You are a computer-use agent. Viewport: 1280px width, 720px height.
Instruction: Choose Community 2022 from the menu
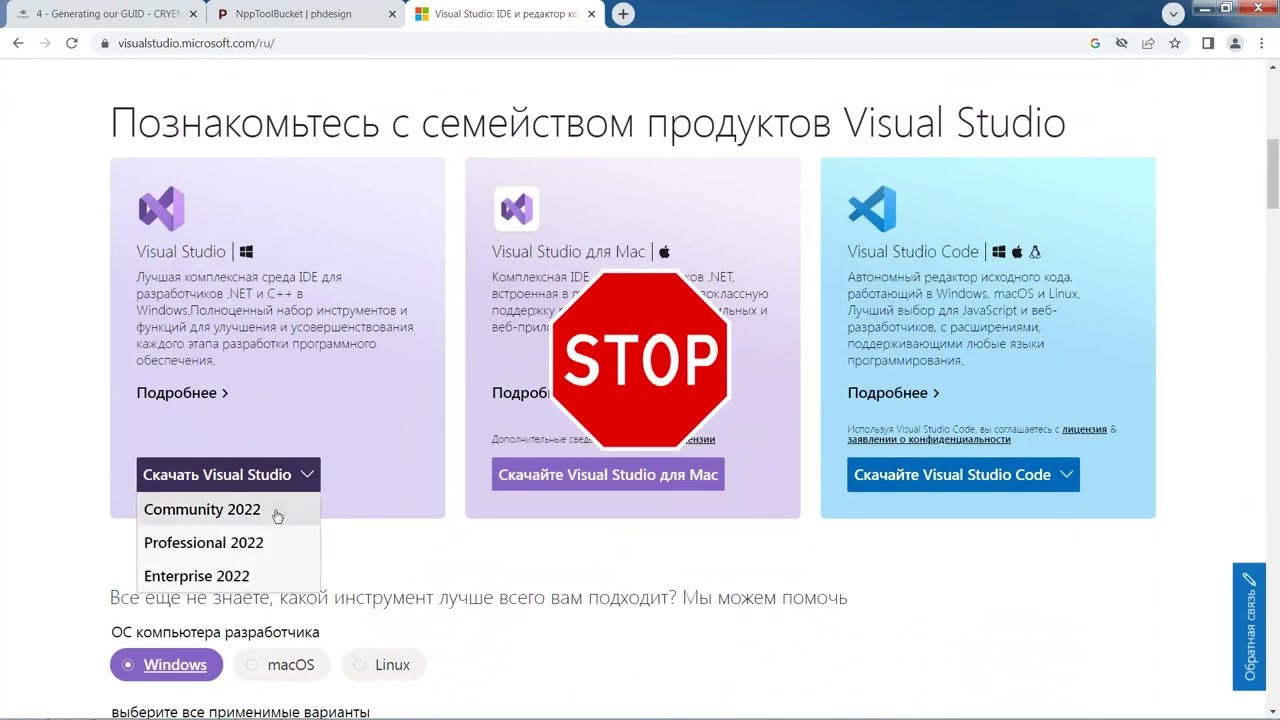click(228, 509)
